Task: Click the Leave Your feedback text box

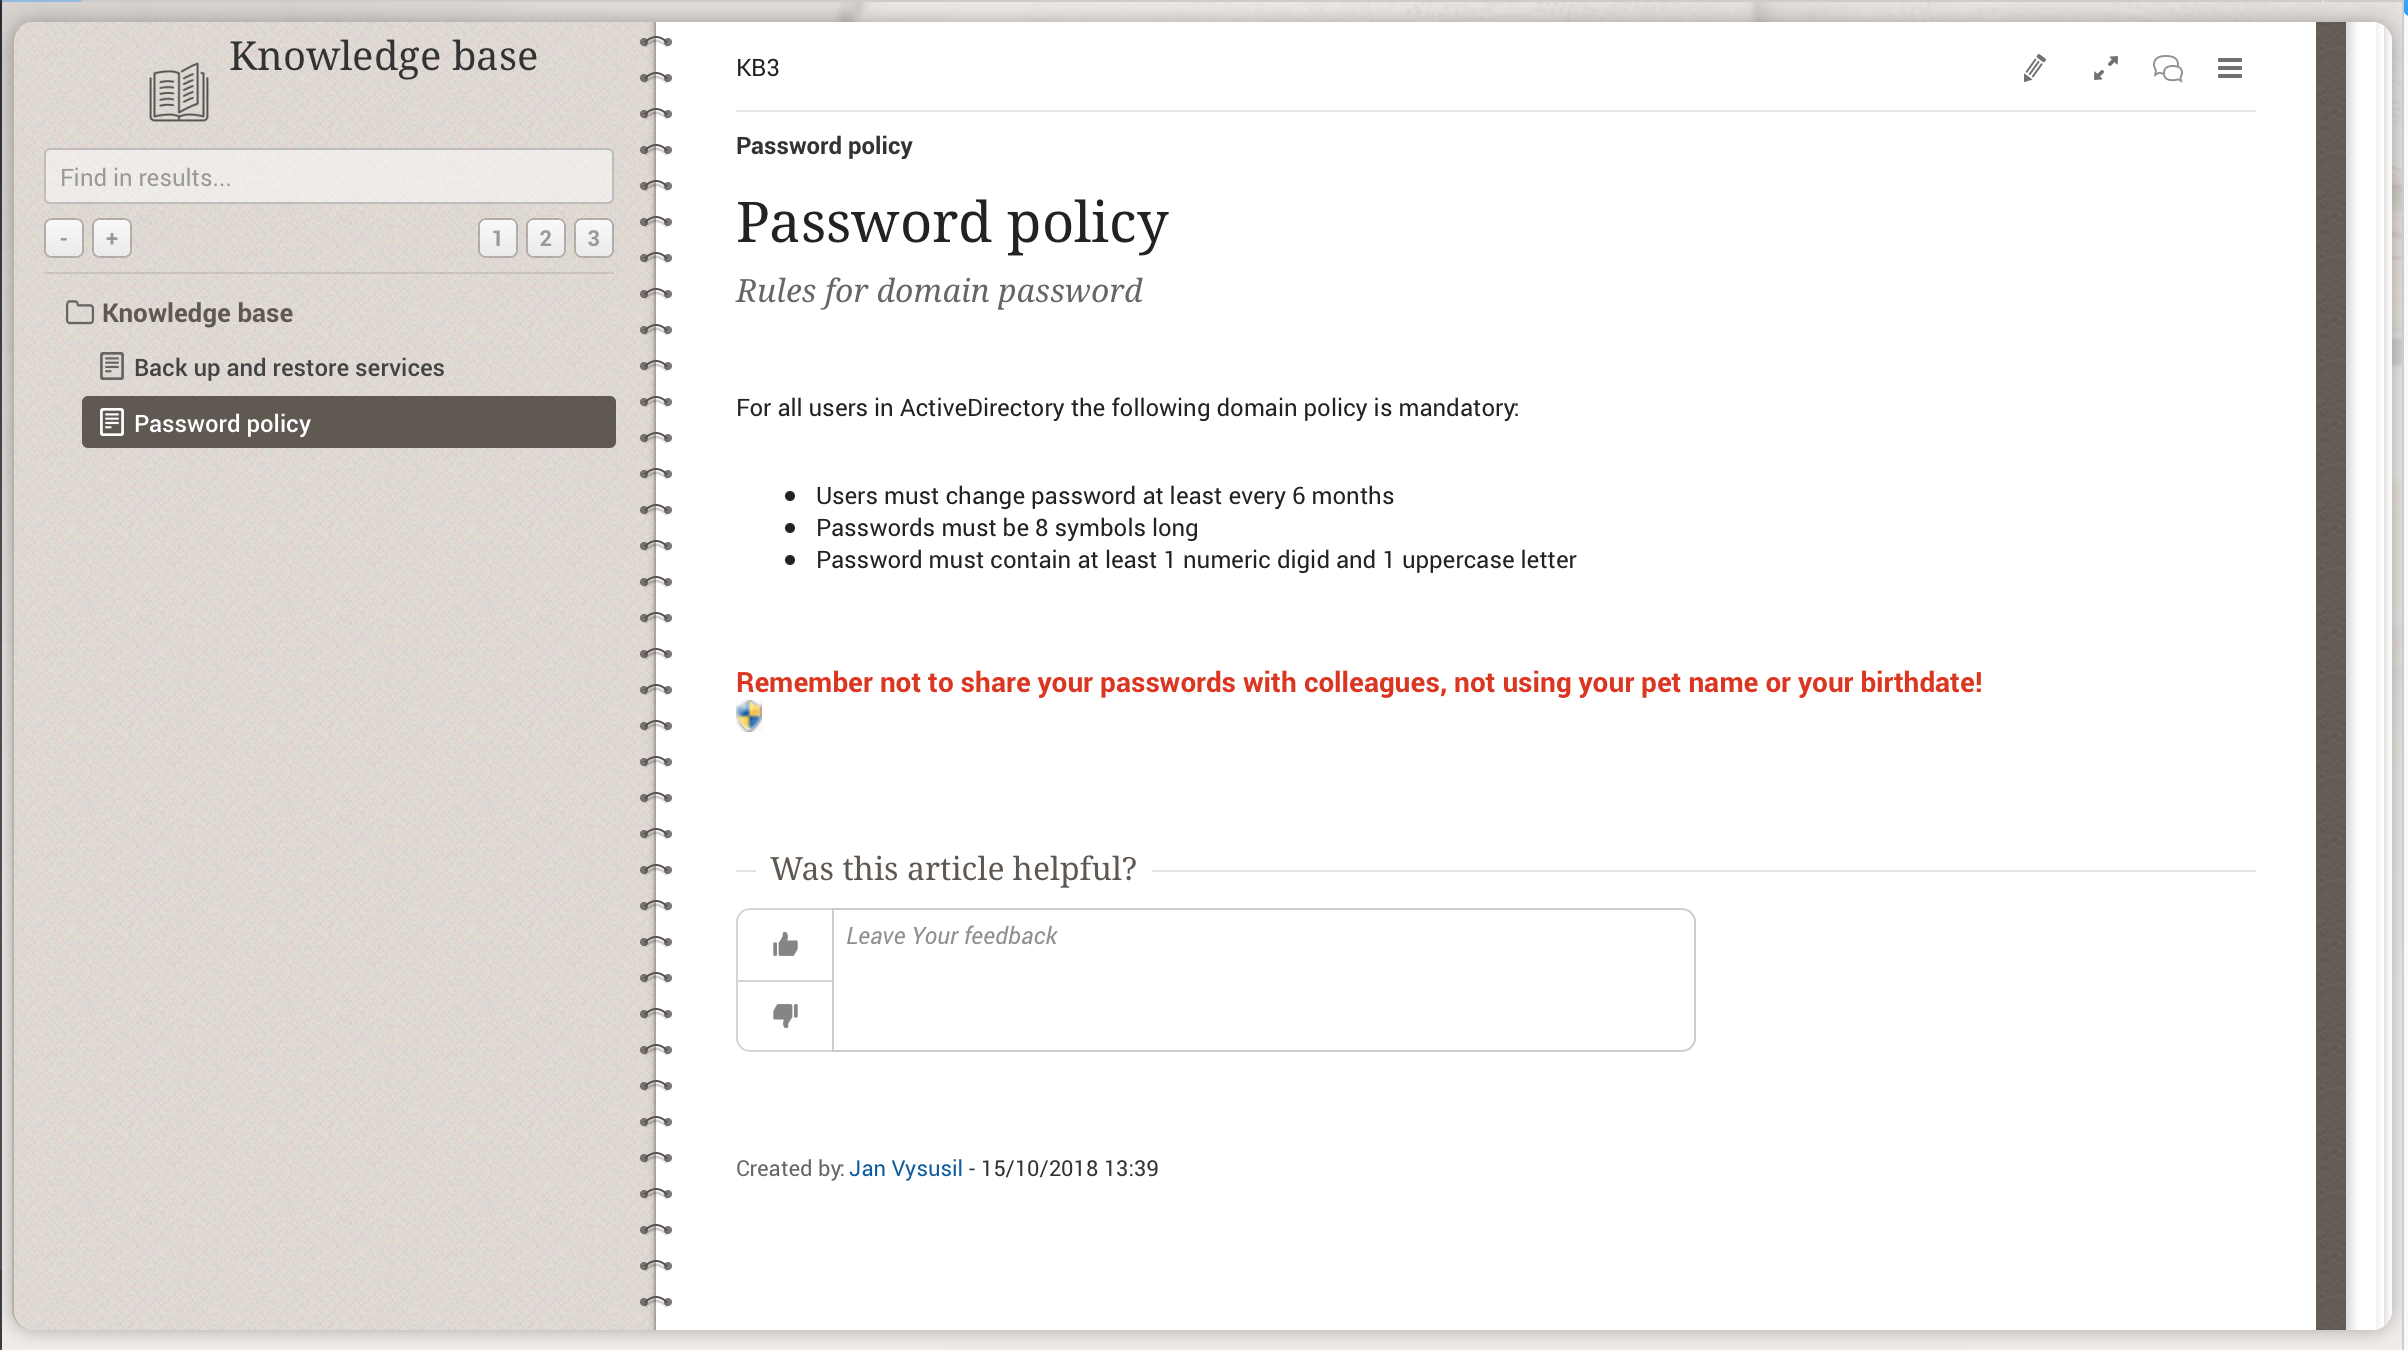Action: pyautogui.click(x=1264, y=980)
